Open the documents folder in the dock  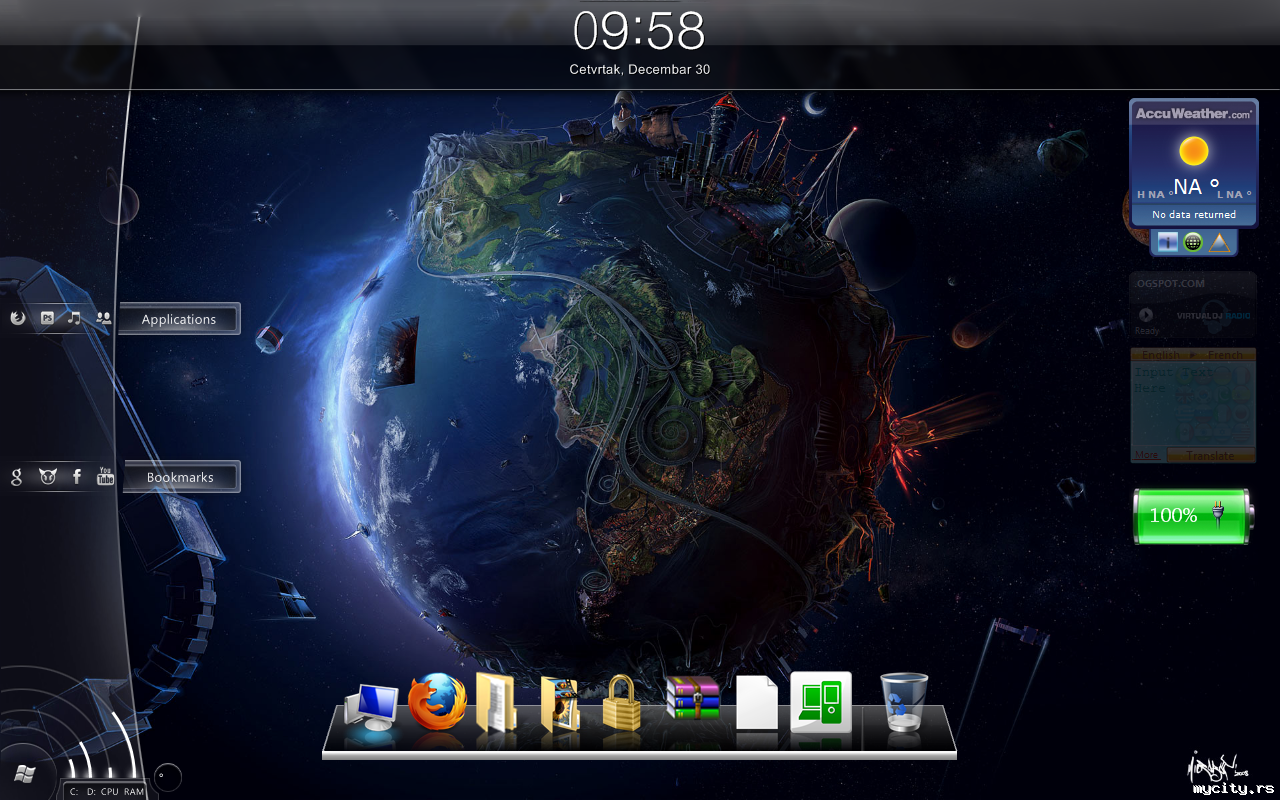(496, 702)
